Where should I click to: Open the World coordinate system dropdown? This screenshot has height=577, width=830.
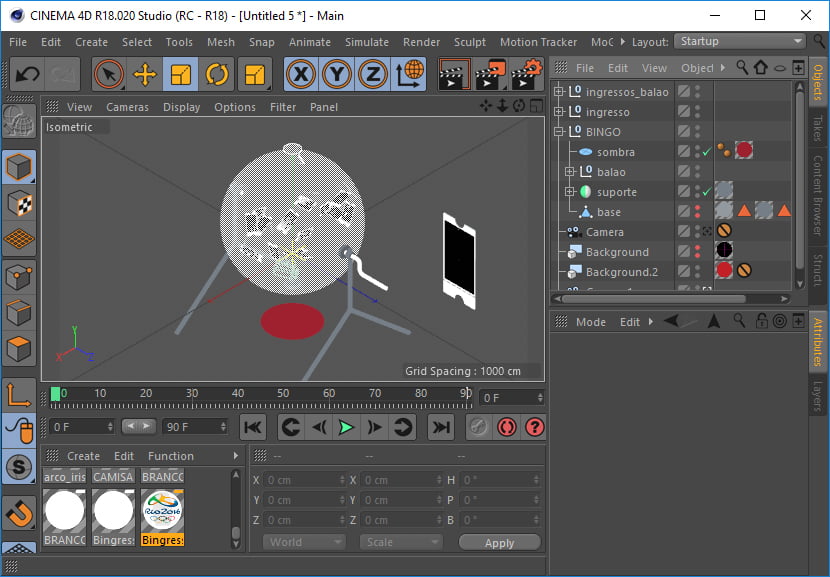[x=303, y=542]
